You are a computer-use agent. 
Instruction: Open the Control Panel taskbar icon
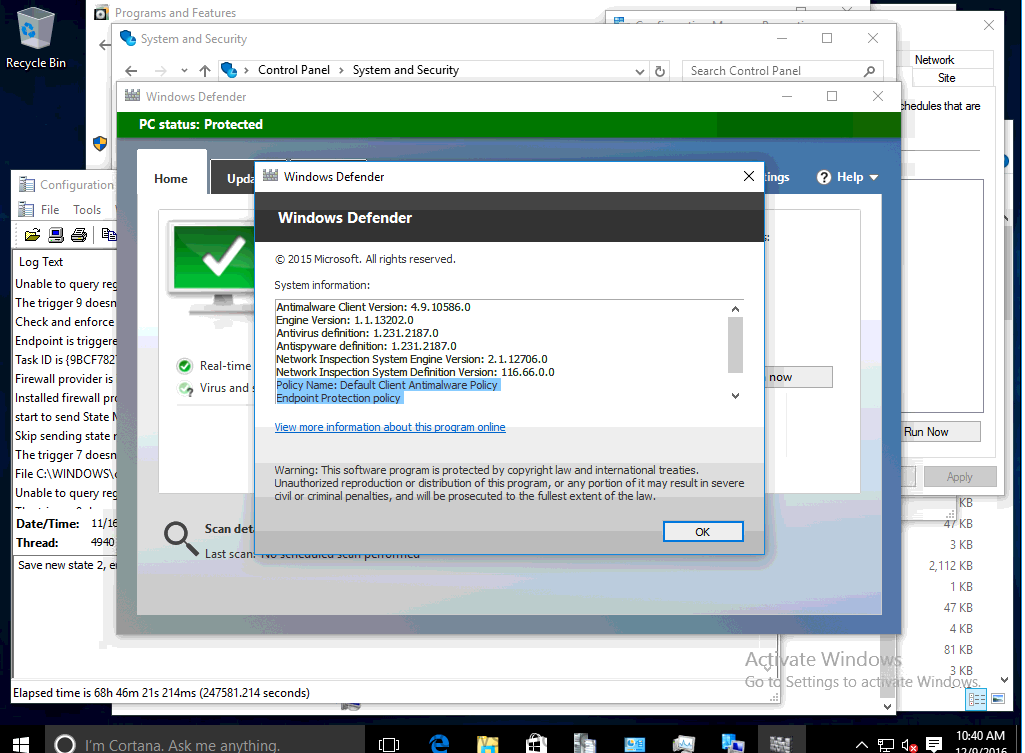(634, 744)
